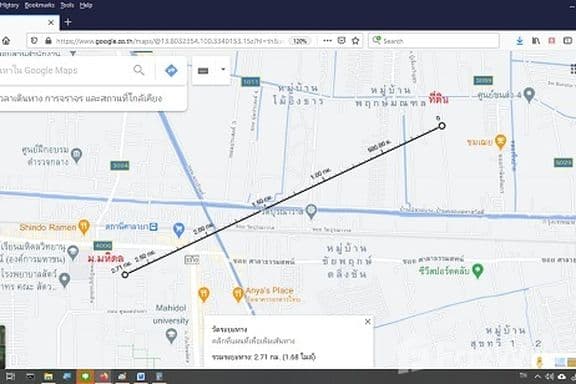Viewport: 576px width, 384px height.
Task: Click the green sports club pin
Action: (x=478, y=270)
